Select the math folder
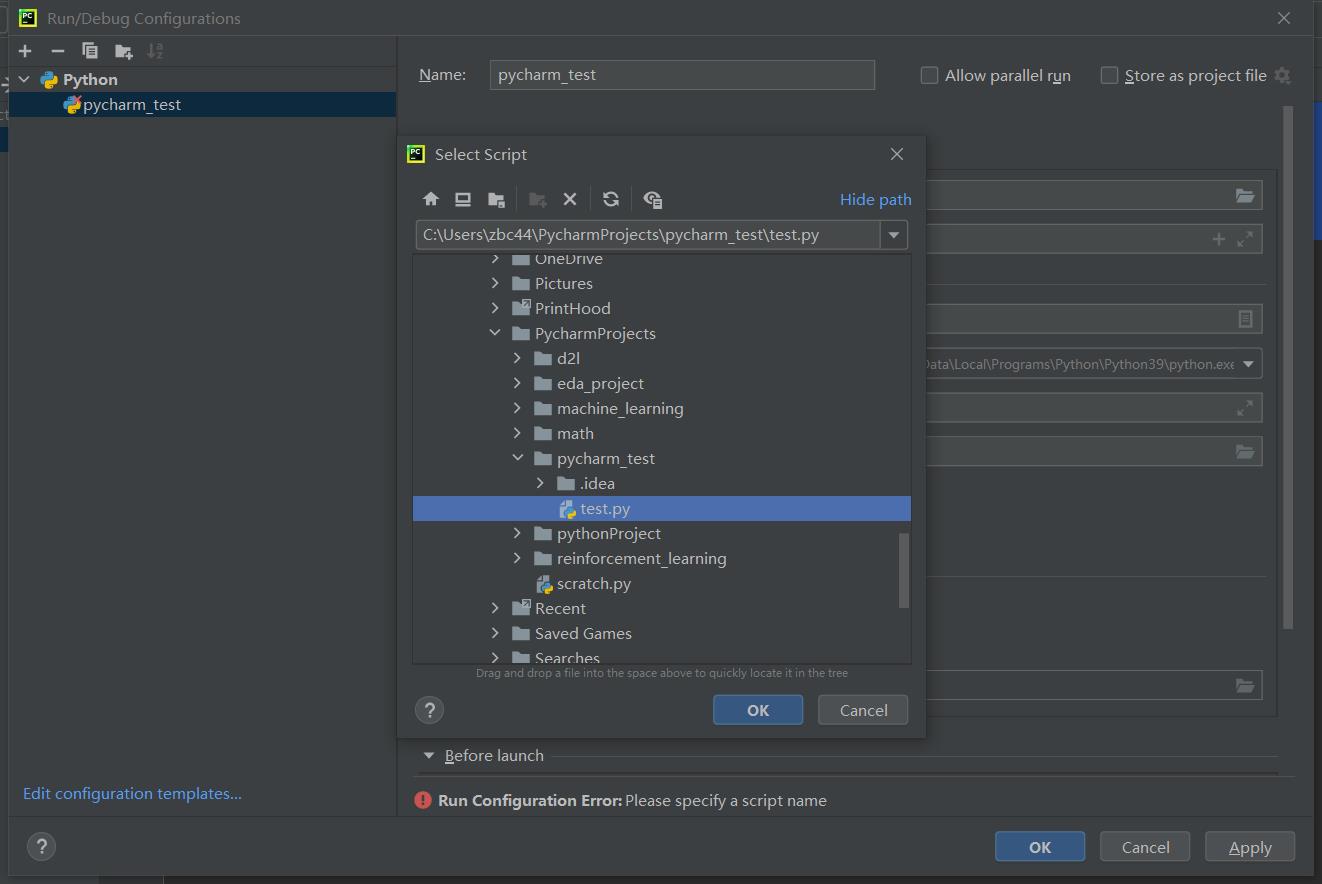 575,433
